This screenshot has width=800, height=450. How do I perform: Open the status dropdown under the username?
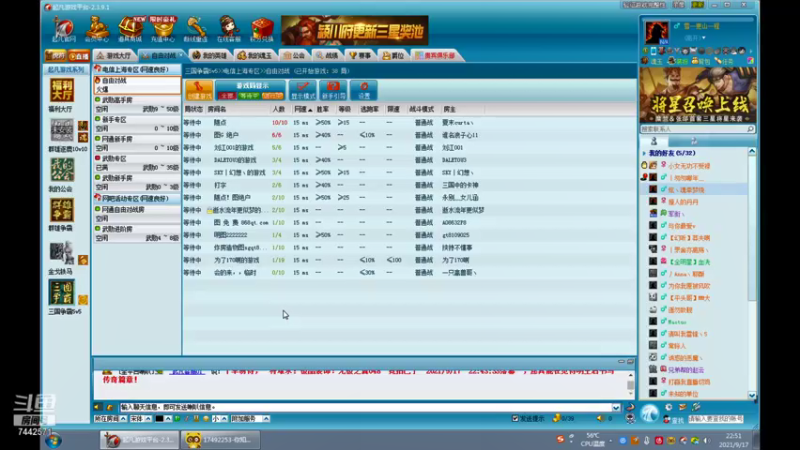coord(704,38)
